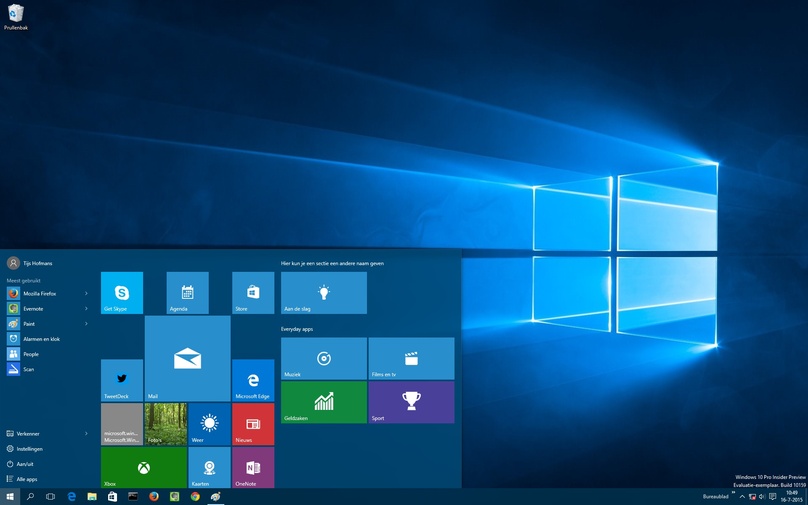Image resolution: width=808 pixels, height=505 pixels.
Task: Open Command Prompt from taskbar
Action: (x=133, y=497)
